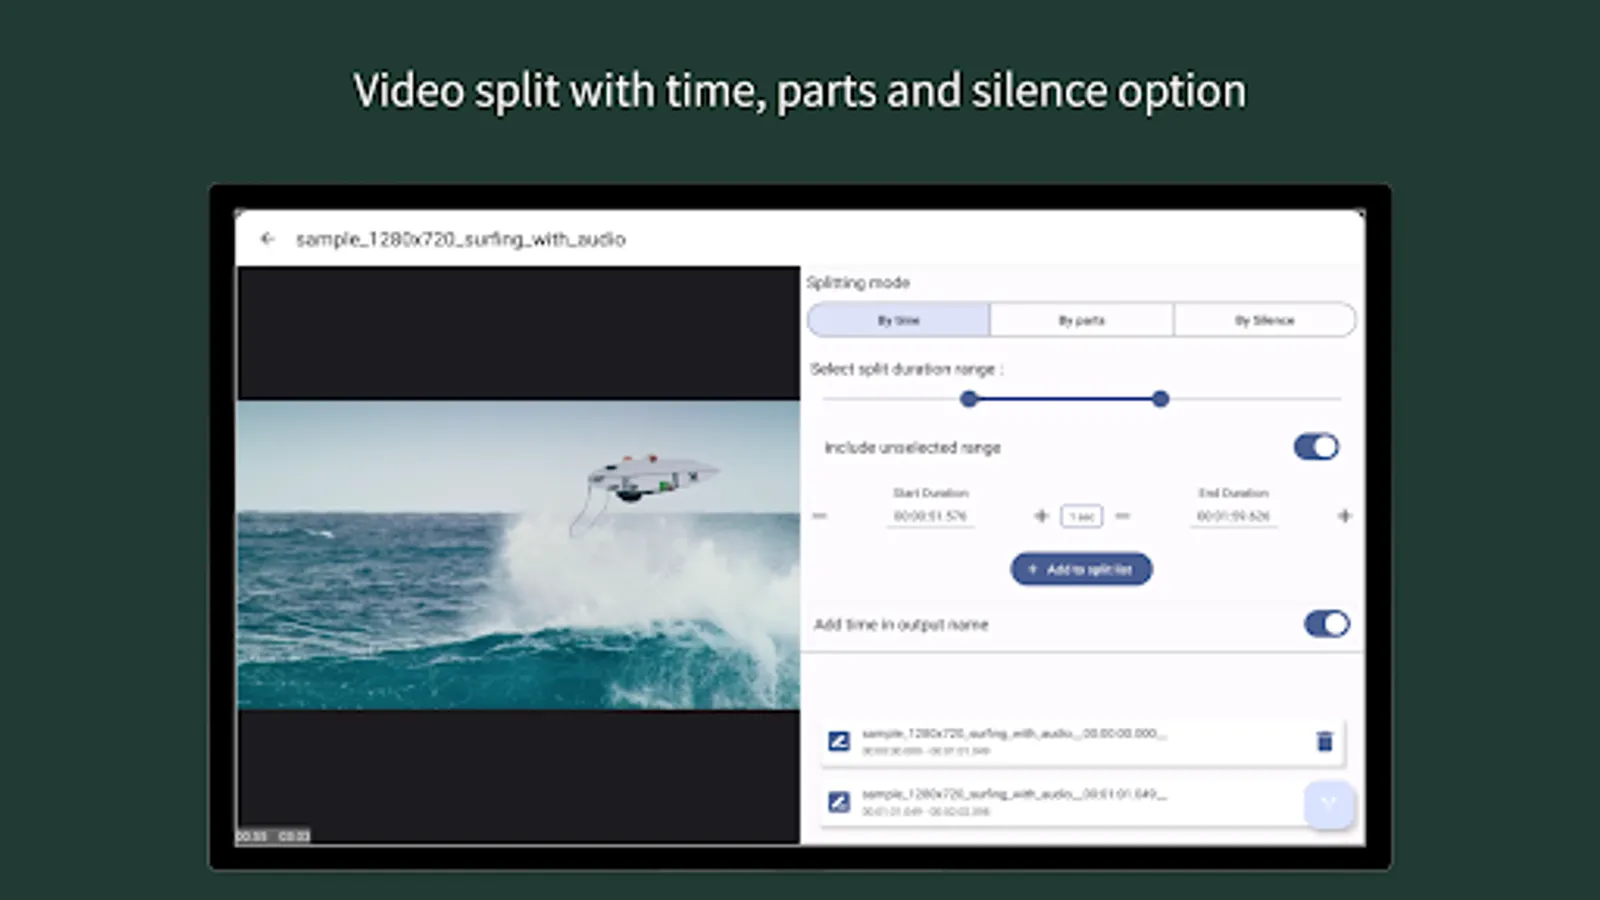The height and width of the screenshot is (900, 1600).
Task: Increase Start Duration with the plus icon
Action: point(1040,516)
